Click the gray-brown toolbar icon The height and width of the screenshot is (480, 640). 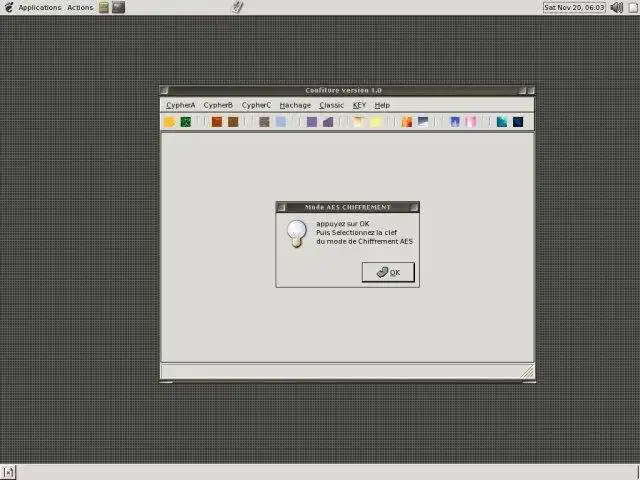point(264,122)
